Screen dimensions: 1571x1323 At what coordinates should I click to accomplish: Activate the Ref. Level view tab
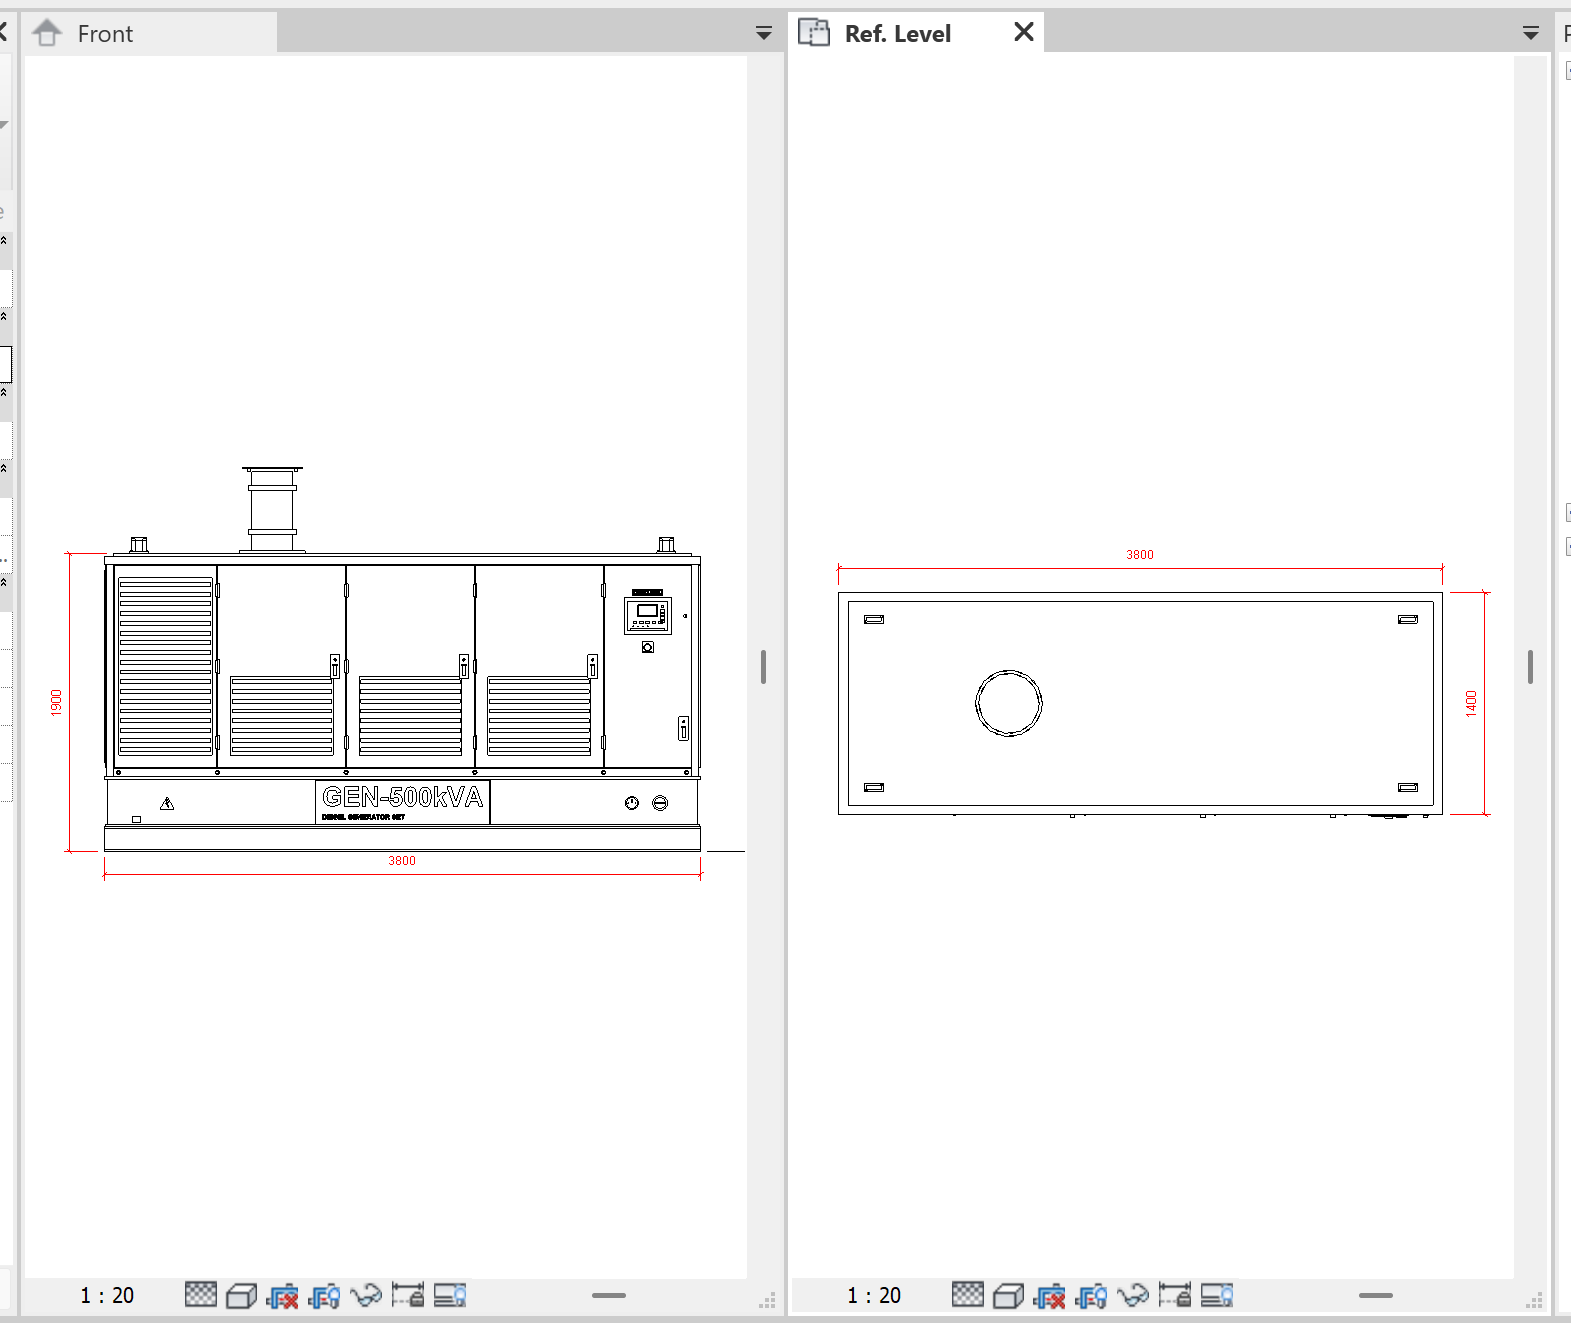(898, 34)
